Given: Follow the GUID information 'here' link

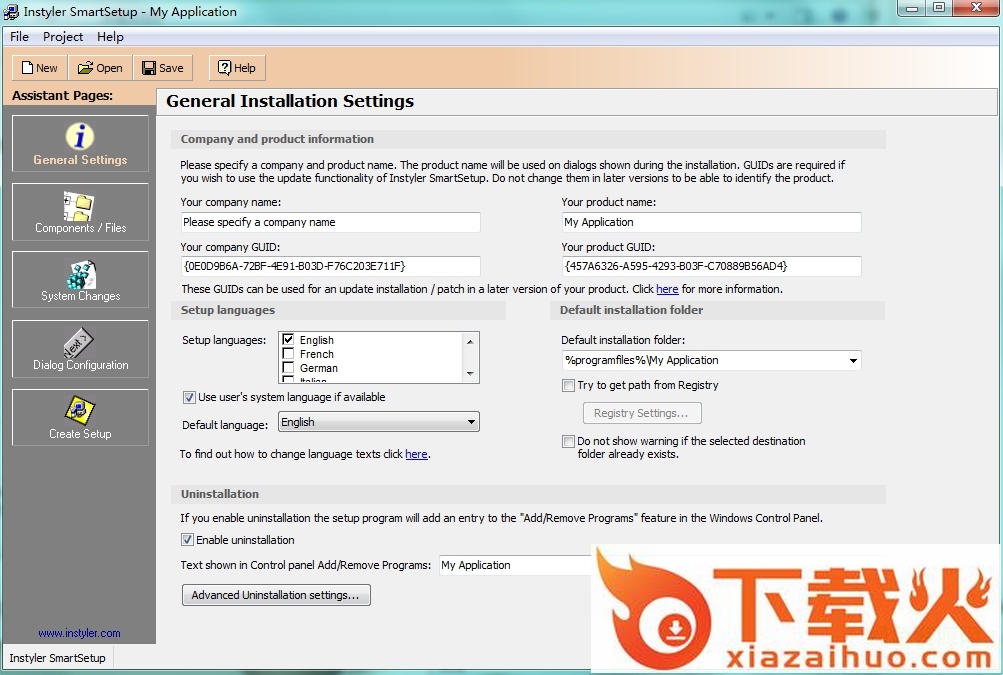Looking at the screenshot, I should (x=667, y=289).
